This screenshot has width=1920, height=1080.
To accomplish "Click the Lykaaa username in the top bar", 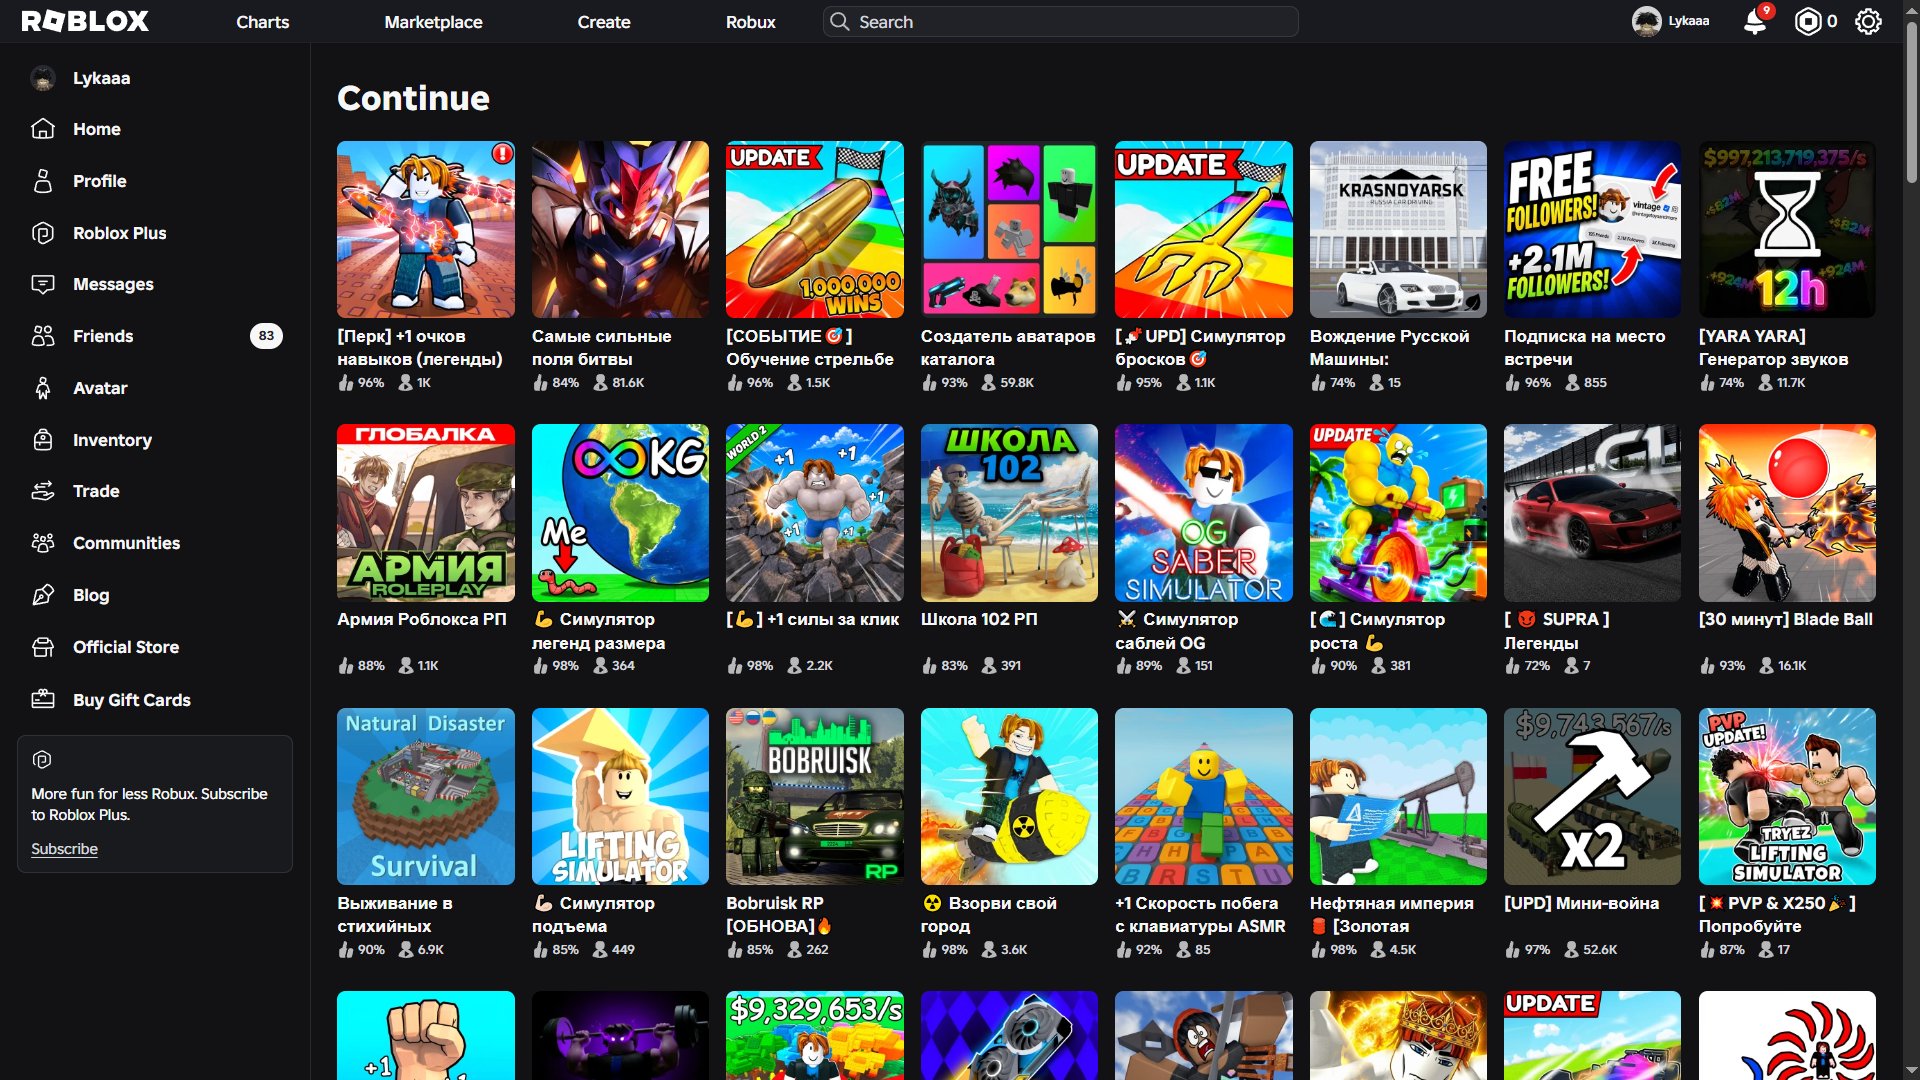I will (1689, 21).
